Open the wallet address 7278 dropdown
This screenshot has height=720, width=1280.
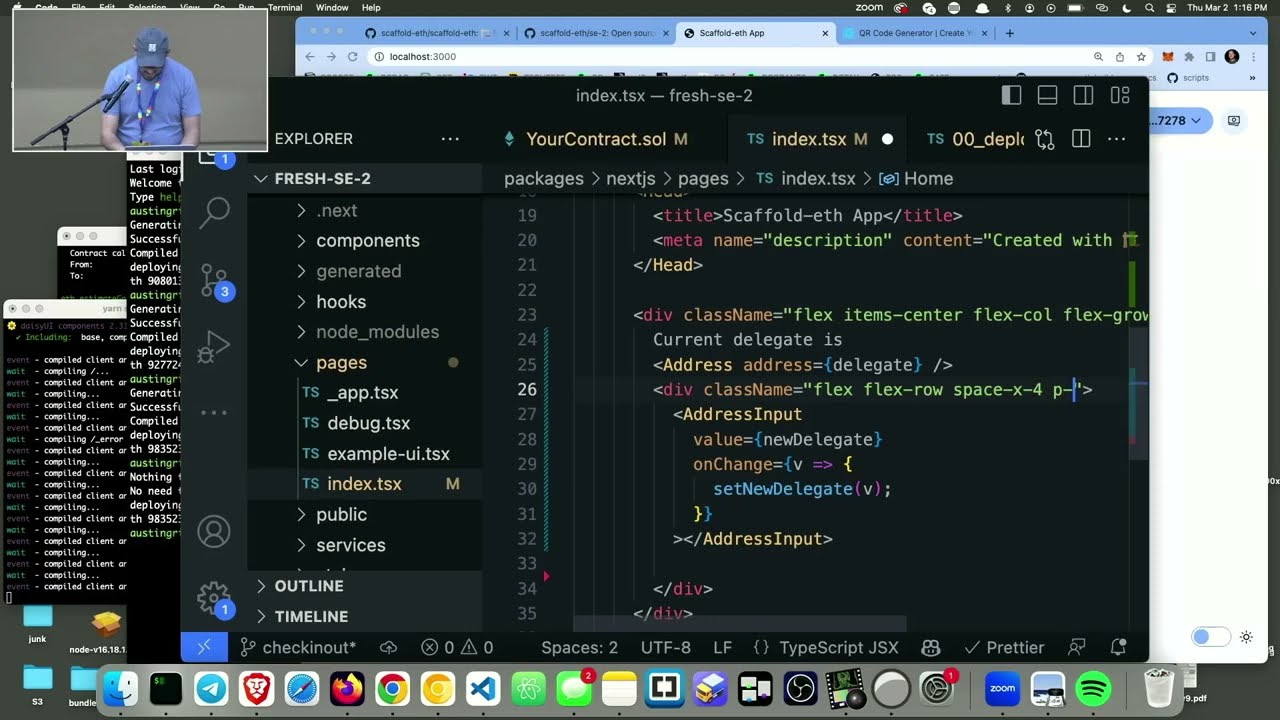(x=1181, y=121)
